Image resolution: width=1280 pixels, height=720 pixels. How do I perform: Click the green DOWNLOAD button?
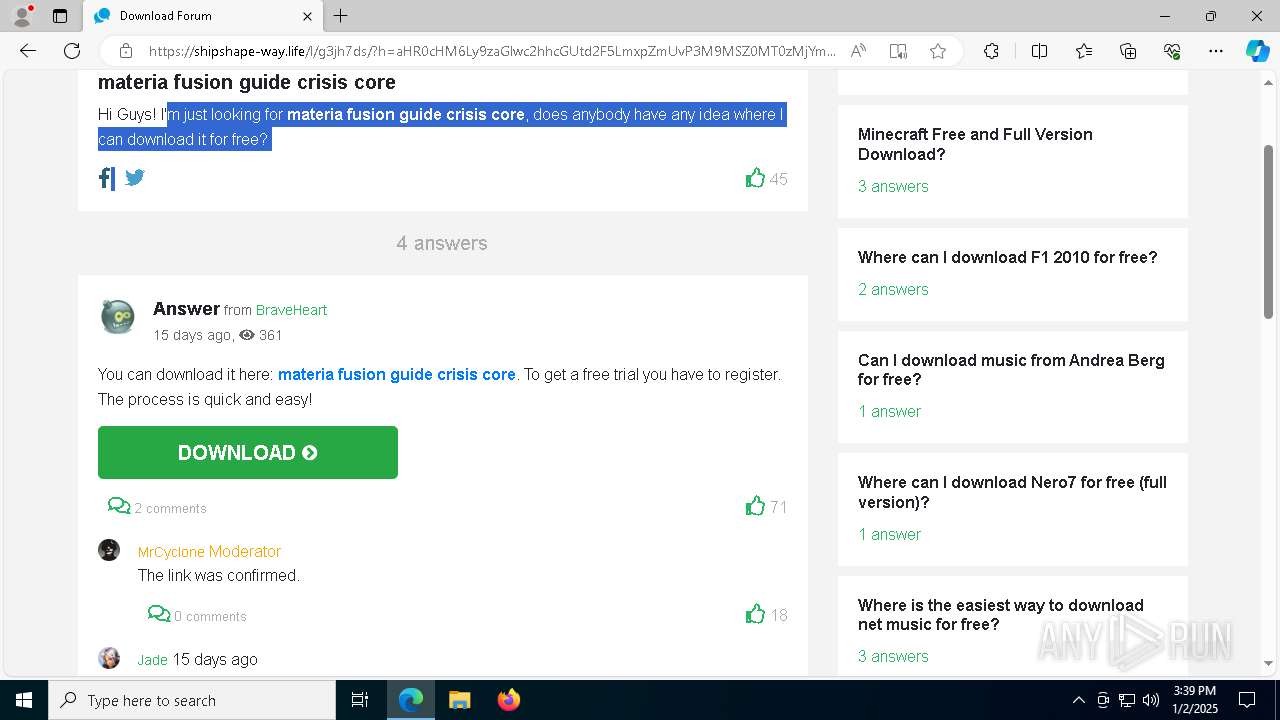click(x=248, y=452)
